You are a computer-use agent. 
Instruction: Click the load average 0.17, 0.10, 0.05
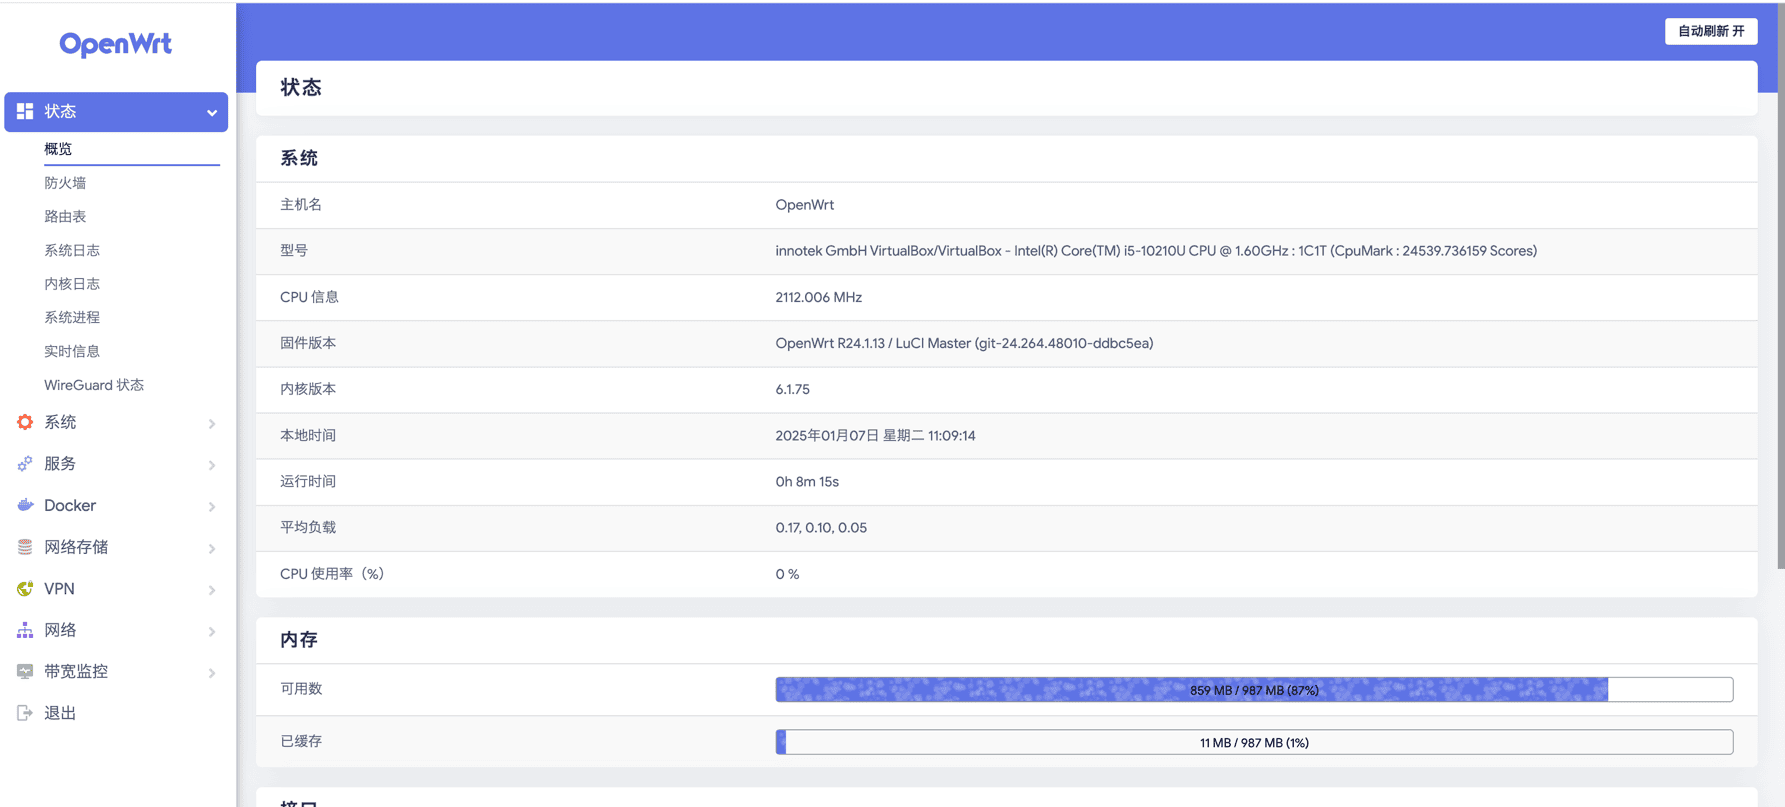[821, 527]
